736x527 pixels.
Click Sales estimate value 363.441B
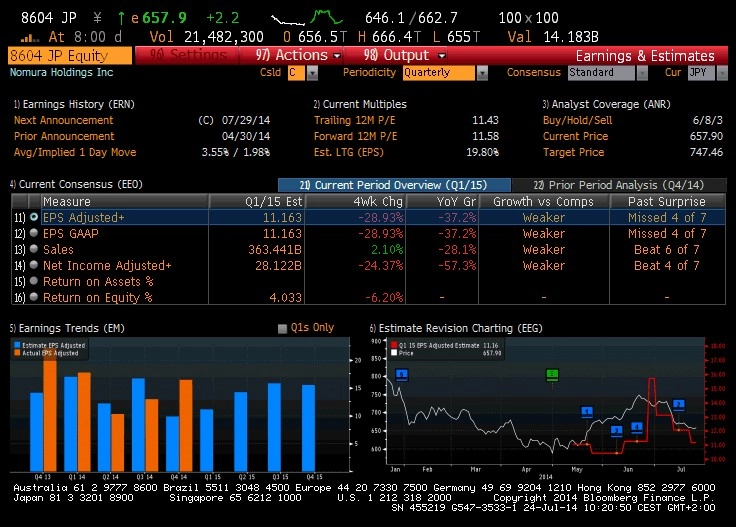coord(275,249)
